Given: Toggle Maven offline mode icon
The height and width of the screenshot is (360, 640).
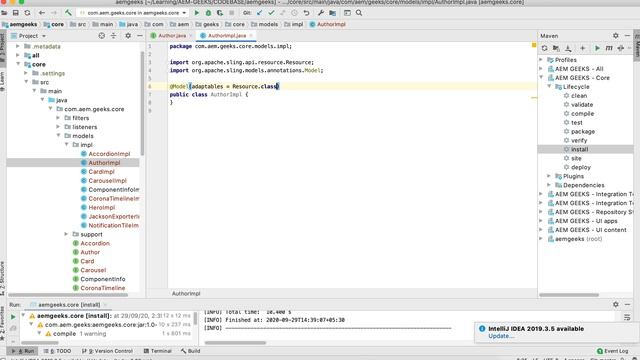Looking at the screenshot, I should point(621,49).
